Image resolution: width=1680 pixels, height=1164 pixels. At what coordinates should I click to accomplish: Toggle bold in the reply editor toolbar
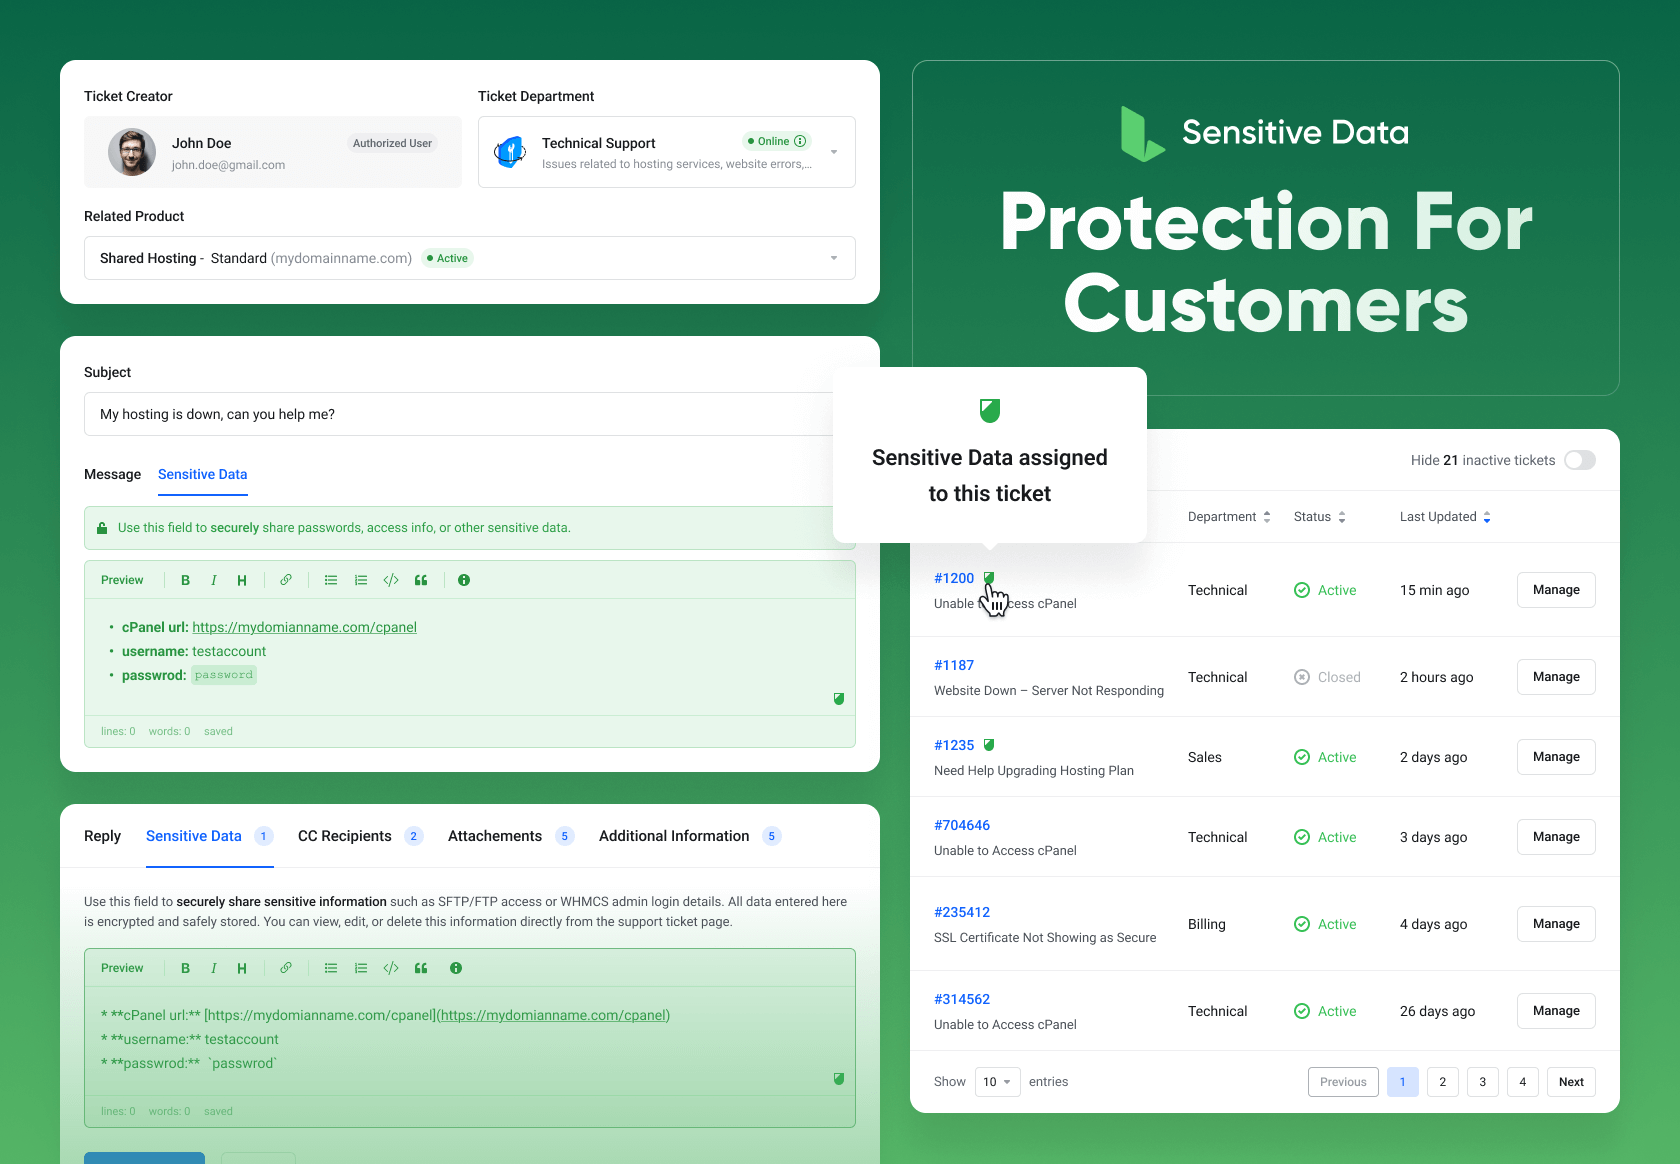(185, 968)
